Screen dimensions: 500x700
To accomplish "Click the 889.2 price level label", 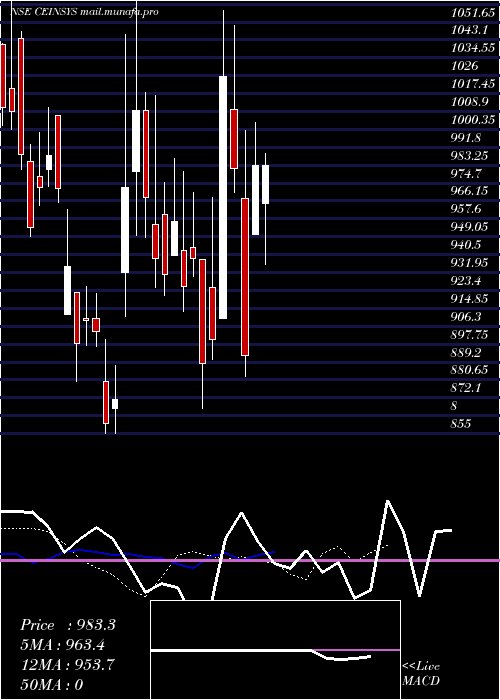I will pyautogui.click(x=466, y=352).
